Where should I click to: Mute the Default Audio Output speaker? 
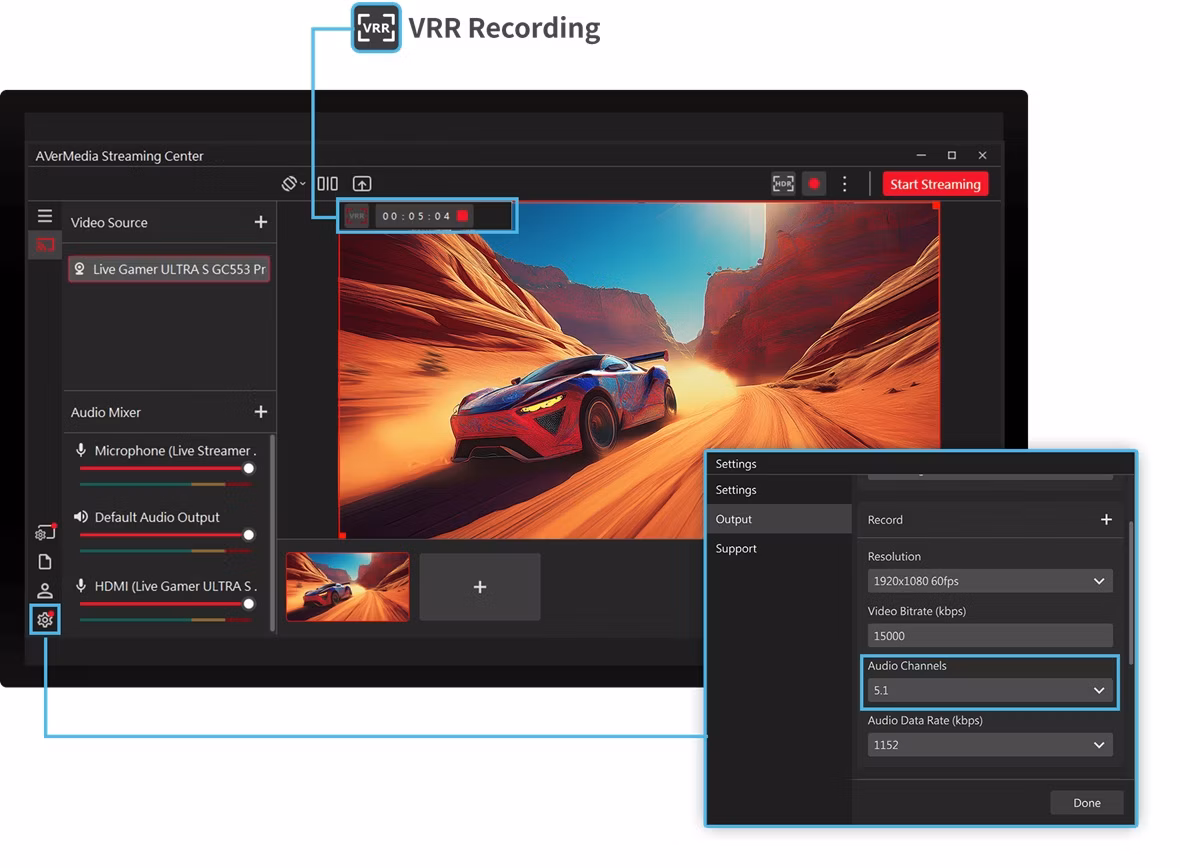coord(81,516)
